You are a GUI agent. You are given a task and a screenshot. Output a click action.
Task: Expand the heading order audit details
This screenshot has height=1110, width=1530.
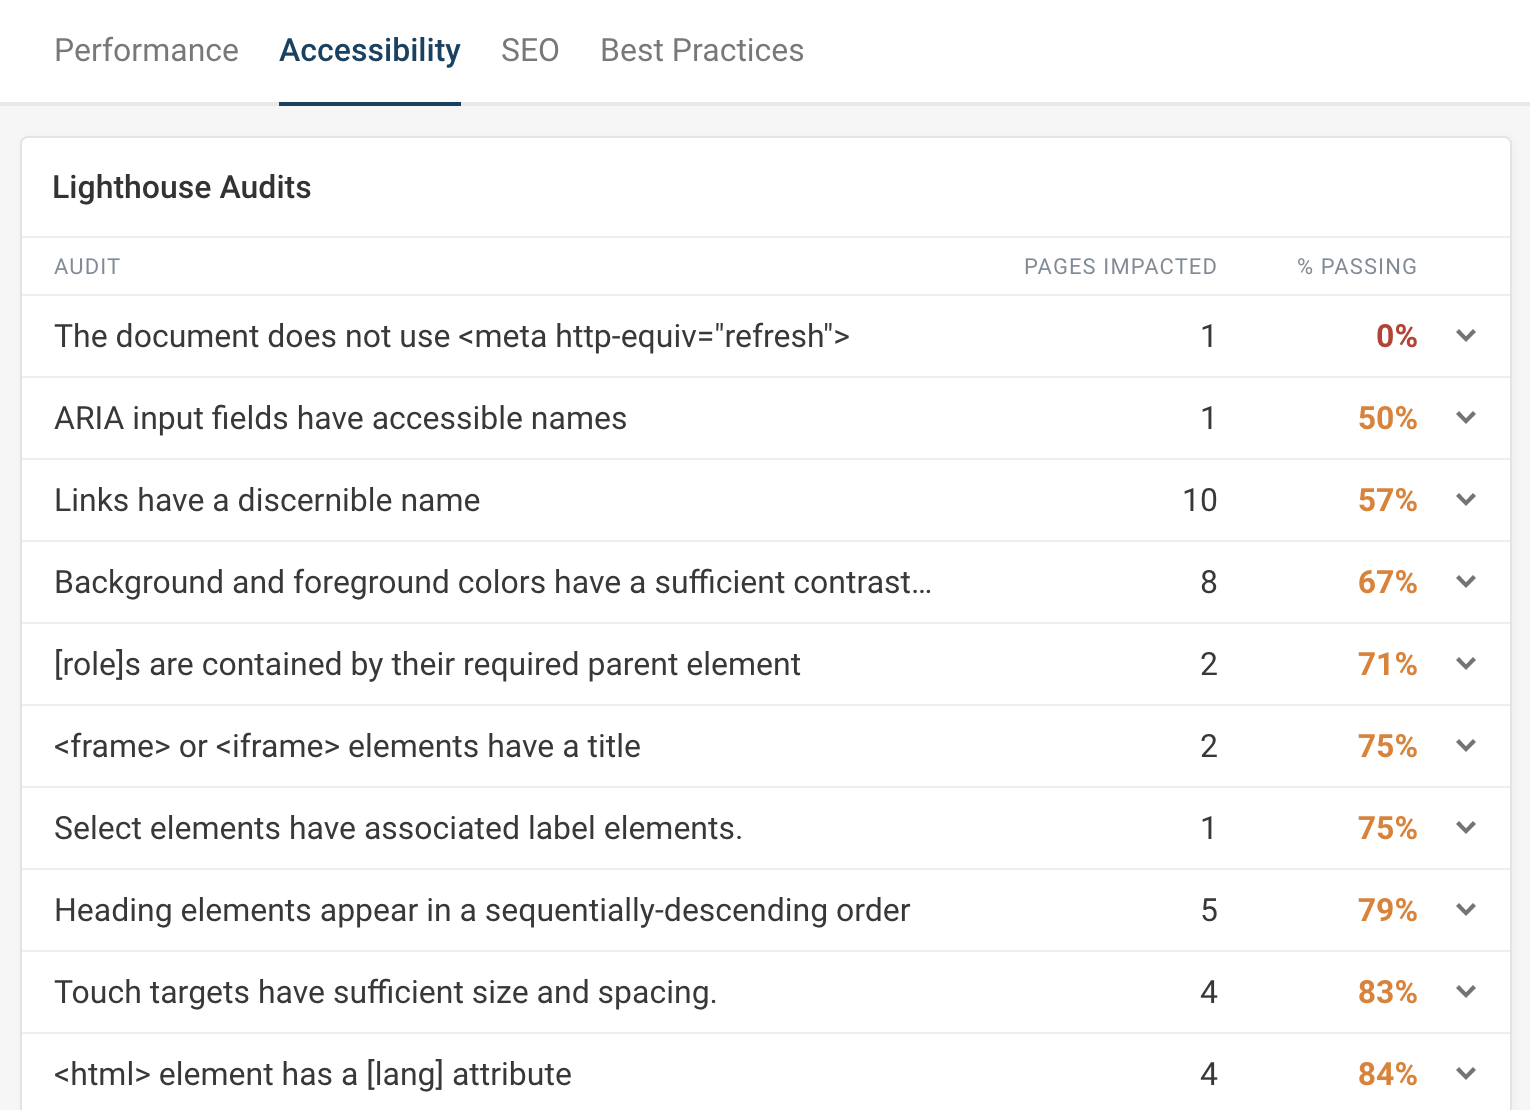tap(1465, 910)
